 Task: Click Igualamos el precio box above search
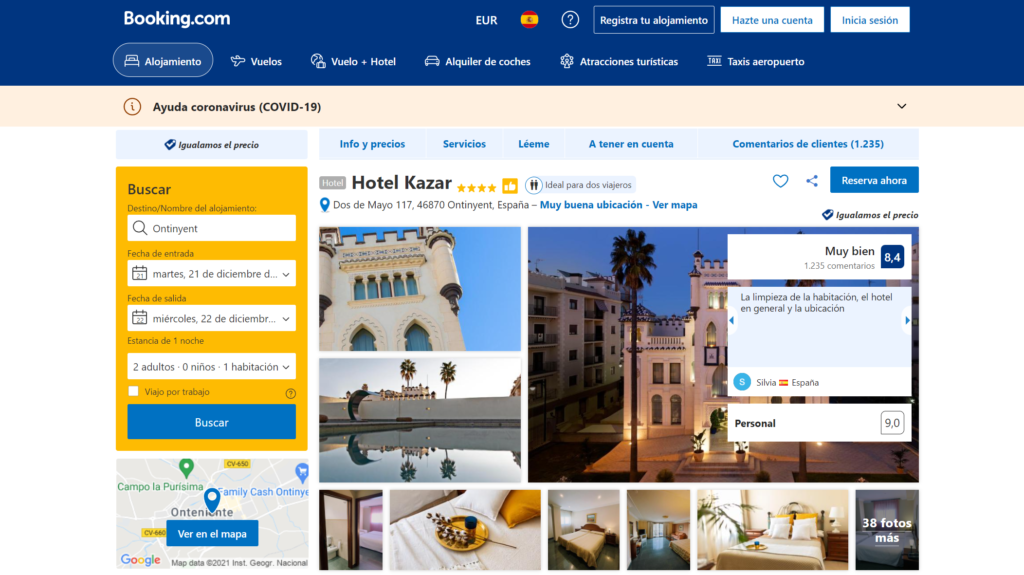(212, 144)
